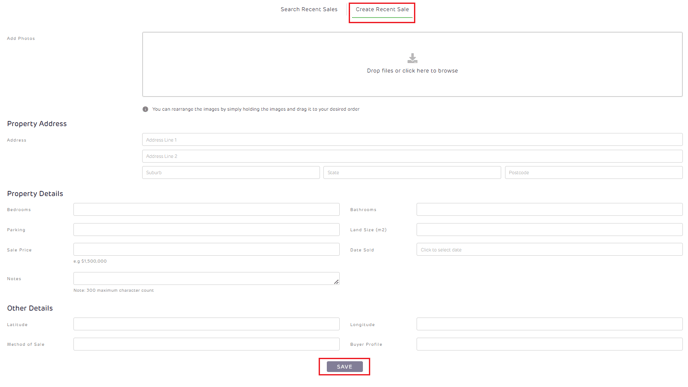Image resolution: width=688 pixels, height=387 pixels.
Task: Click the rearrange images help text
Action: point(256,109)
